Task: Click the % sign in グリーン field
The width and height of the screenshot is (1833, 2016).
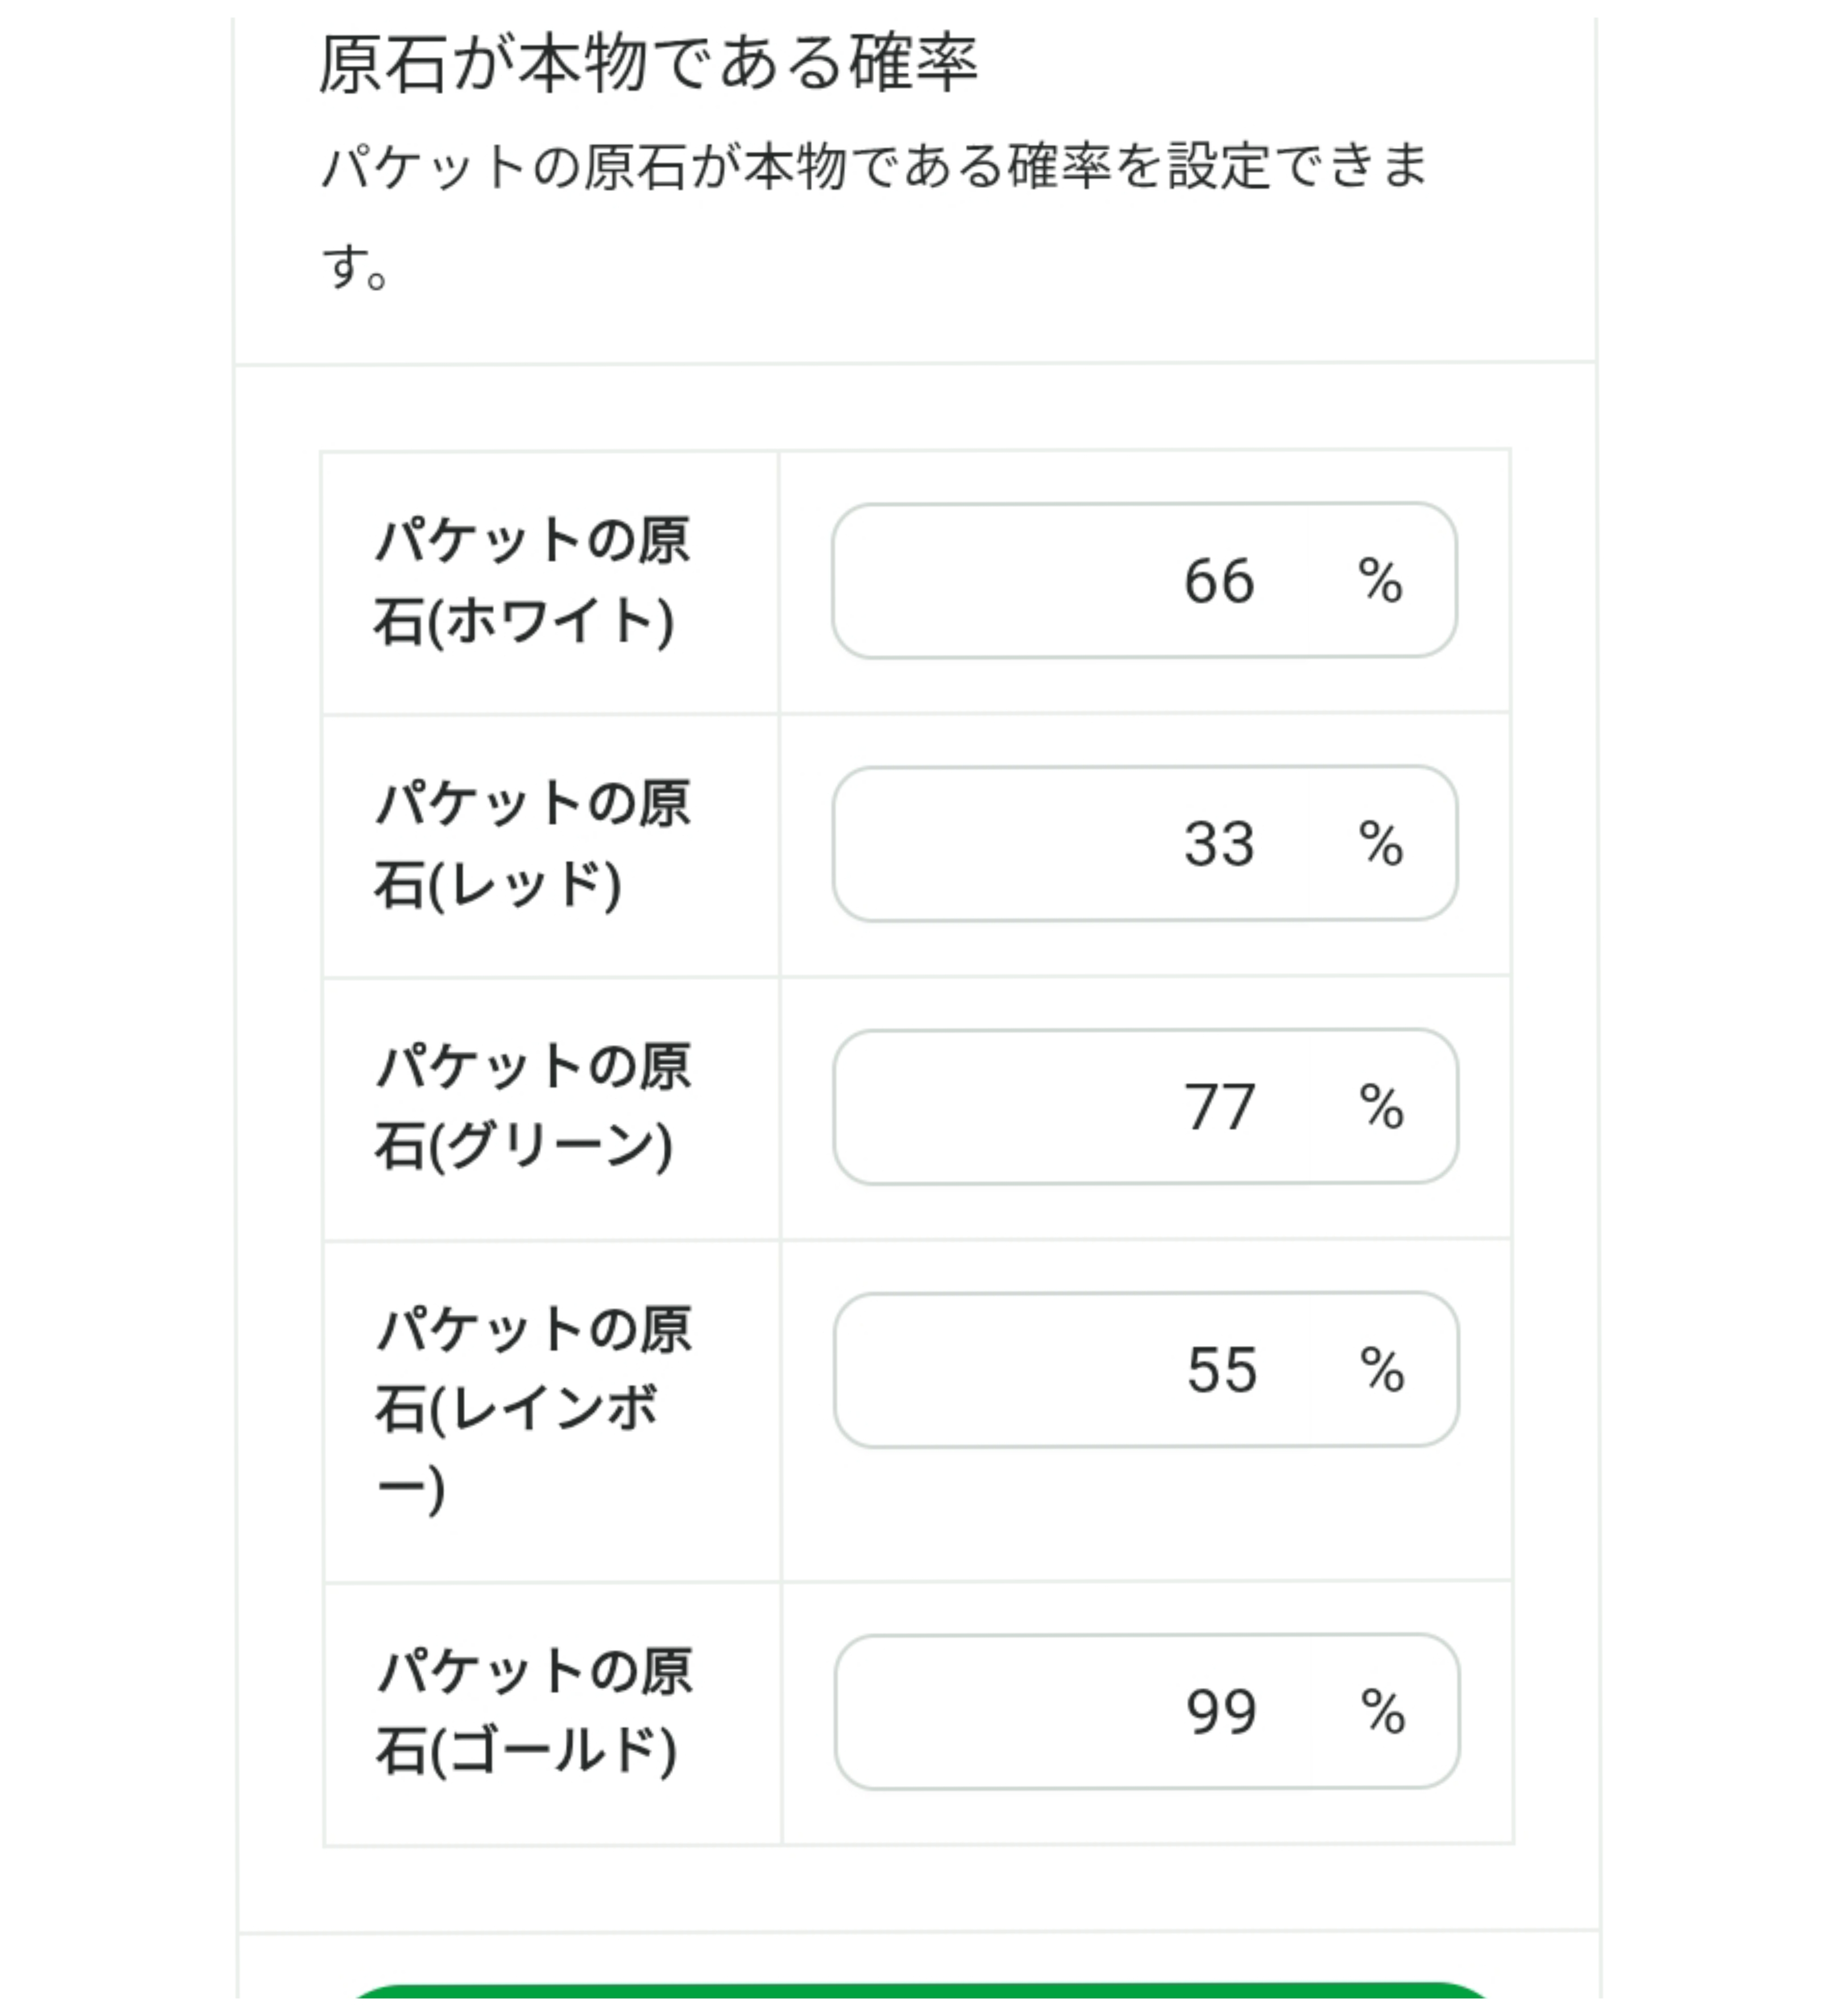Action: pyautogui.click(x=1382, y=1107)
